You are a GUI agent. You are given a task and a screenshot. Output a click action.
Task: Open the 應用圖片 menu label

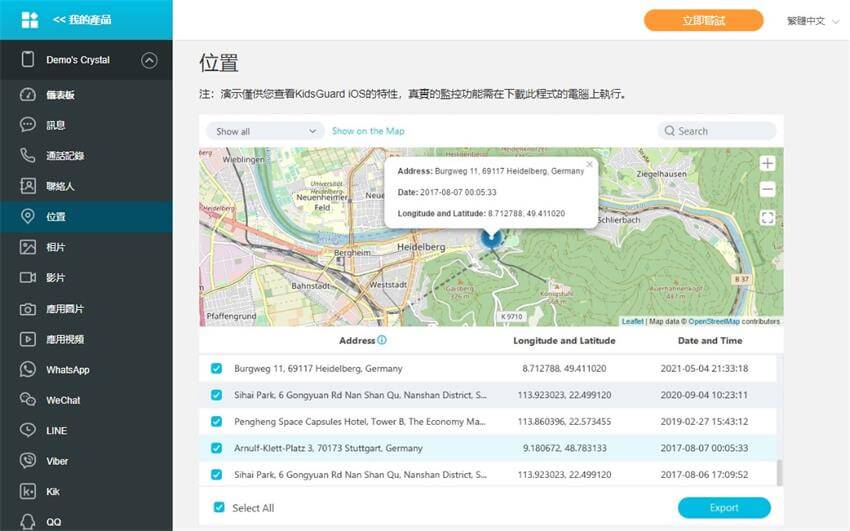[x=65, y=309]
